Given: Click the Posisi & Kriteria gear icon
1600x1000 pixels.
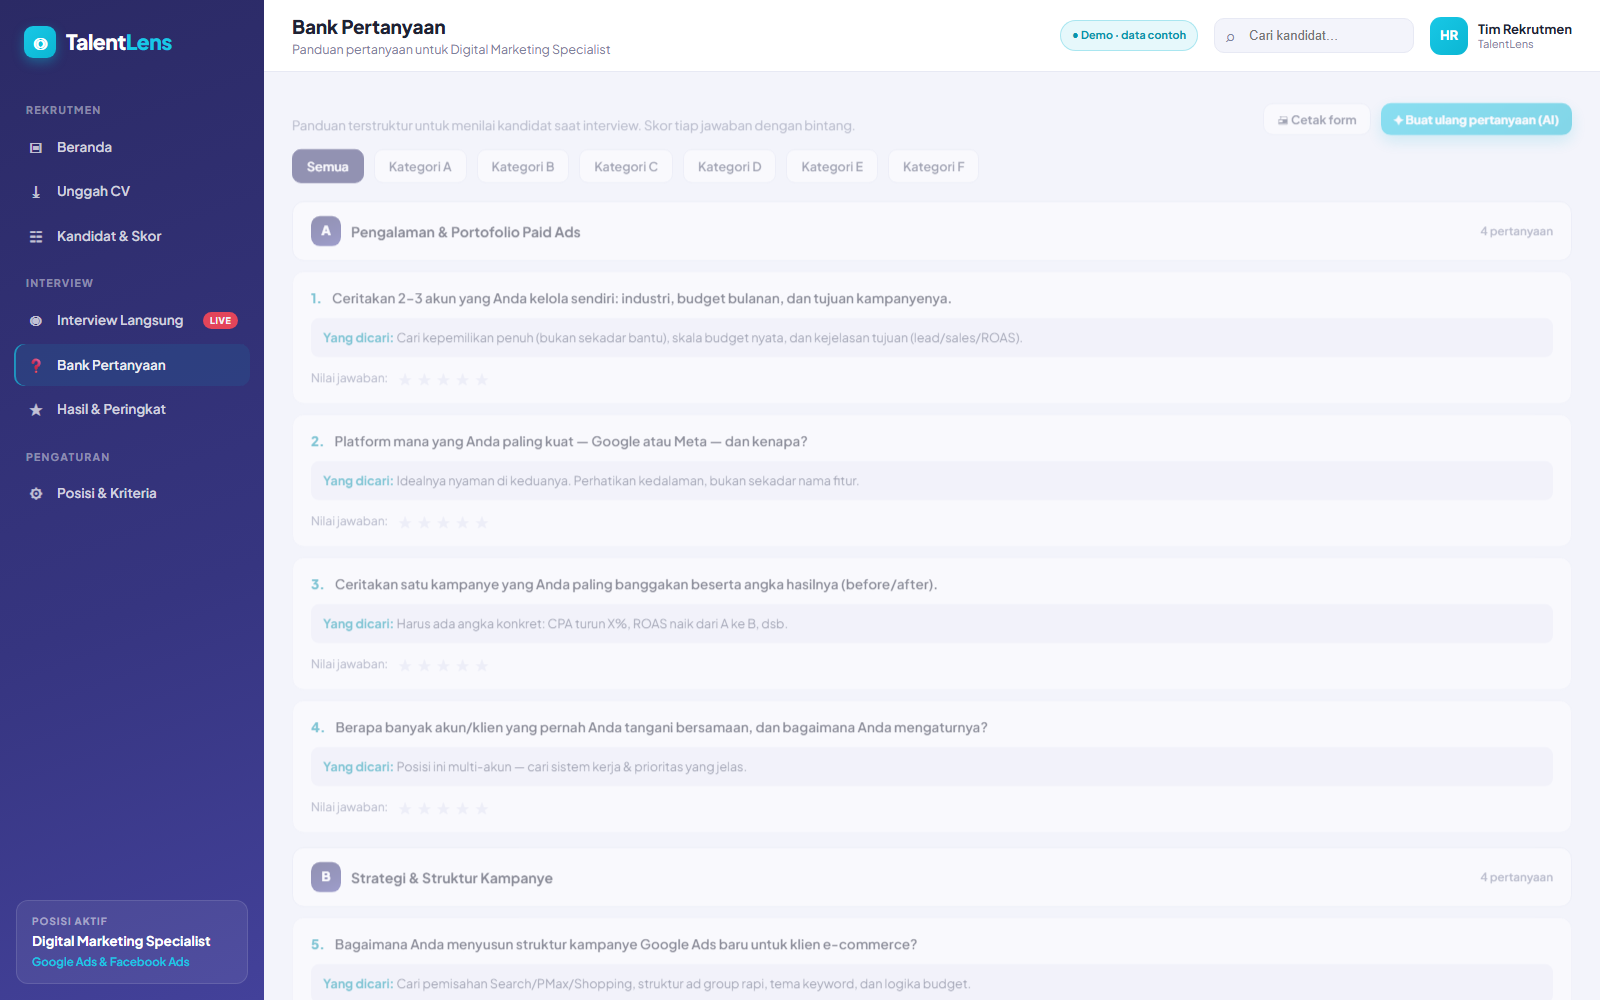Looking at the screenshot, I should tap(36, 494).
